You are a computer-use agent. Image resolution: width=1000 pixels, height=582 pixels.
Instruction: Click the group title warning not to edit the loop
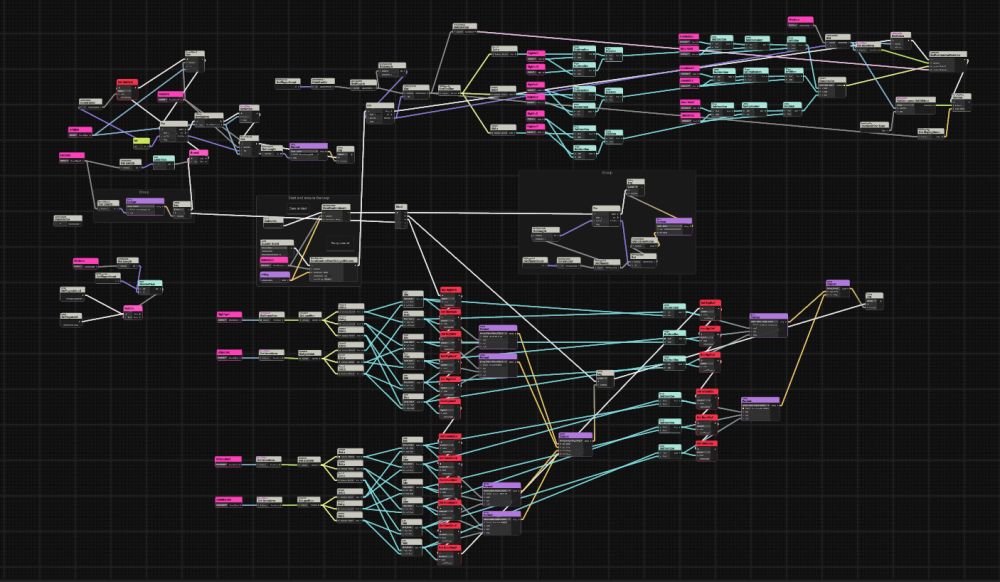point(308,197)
